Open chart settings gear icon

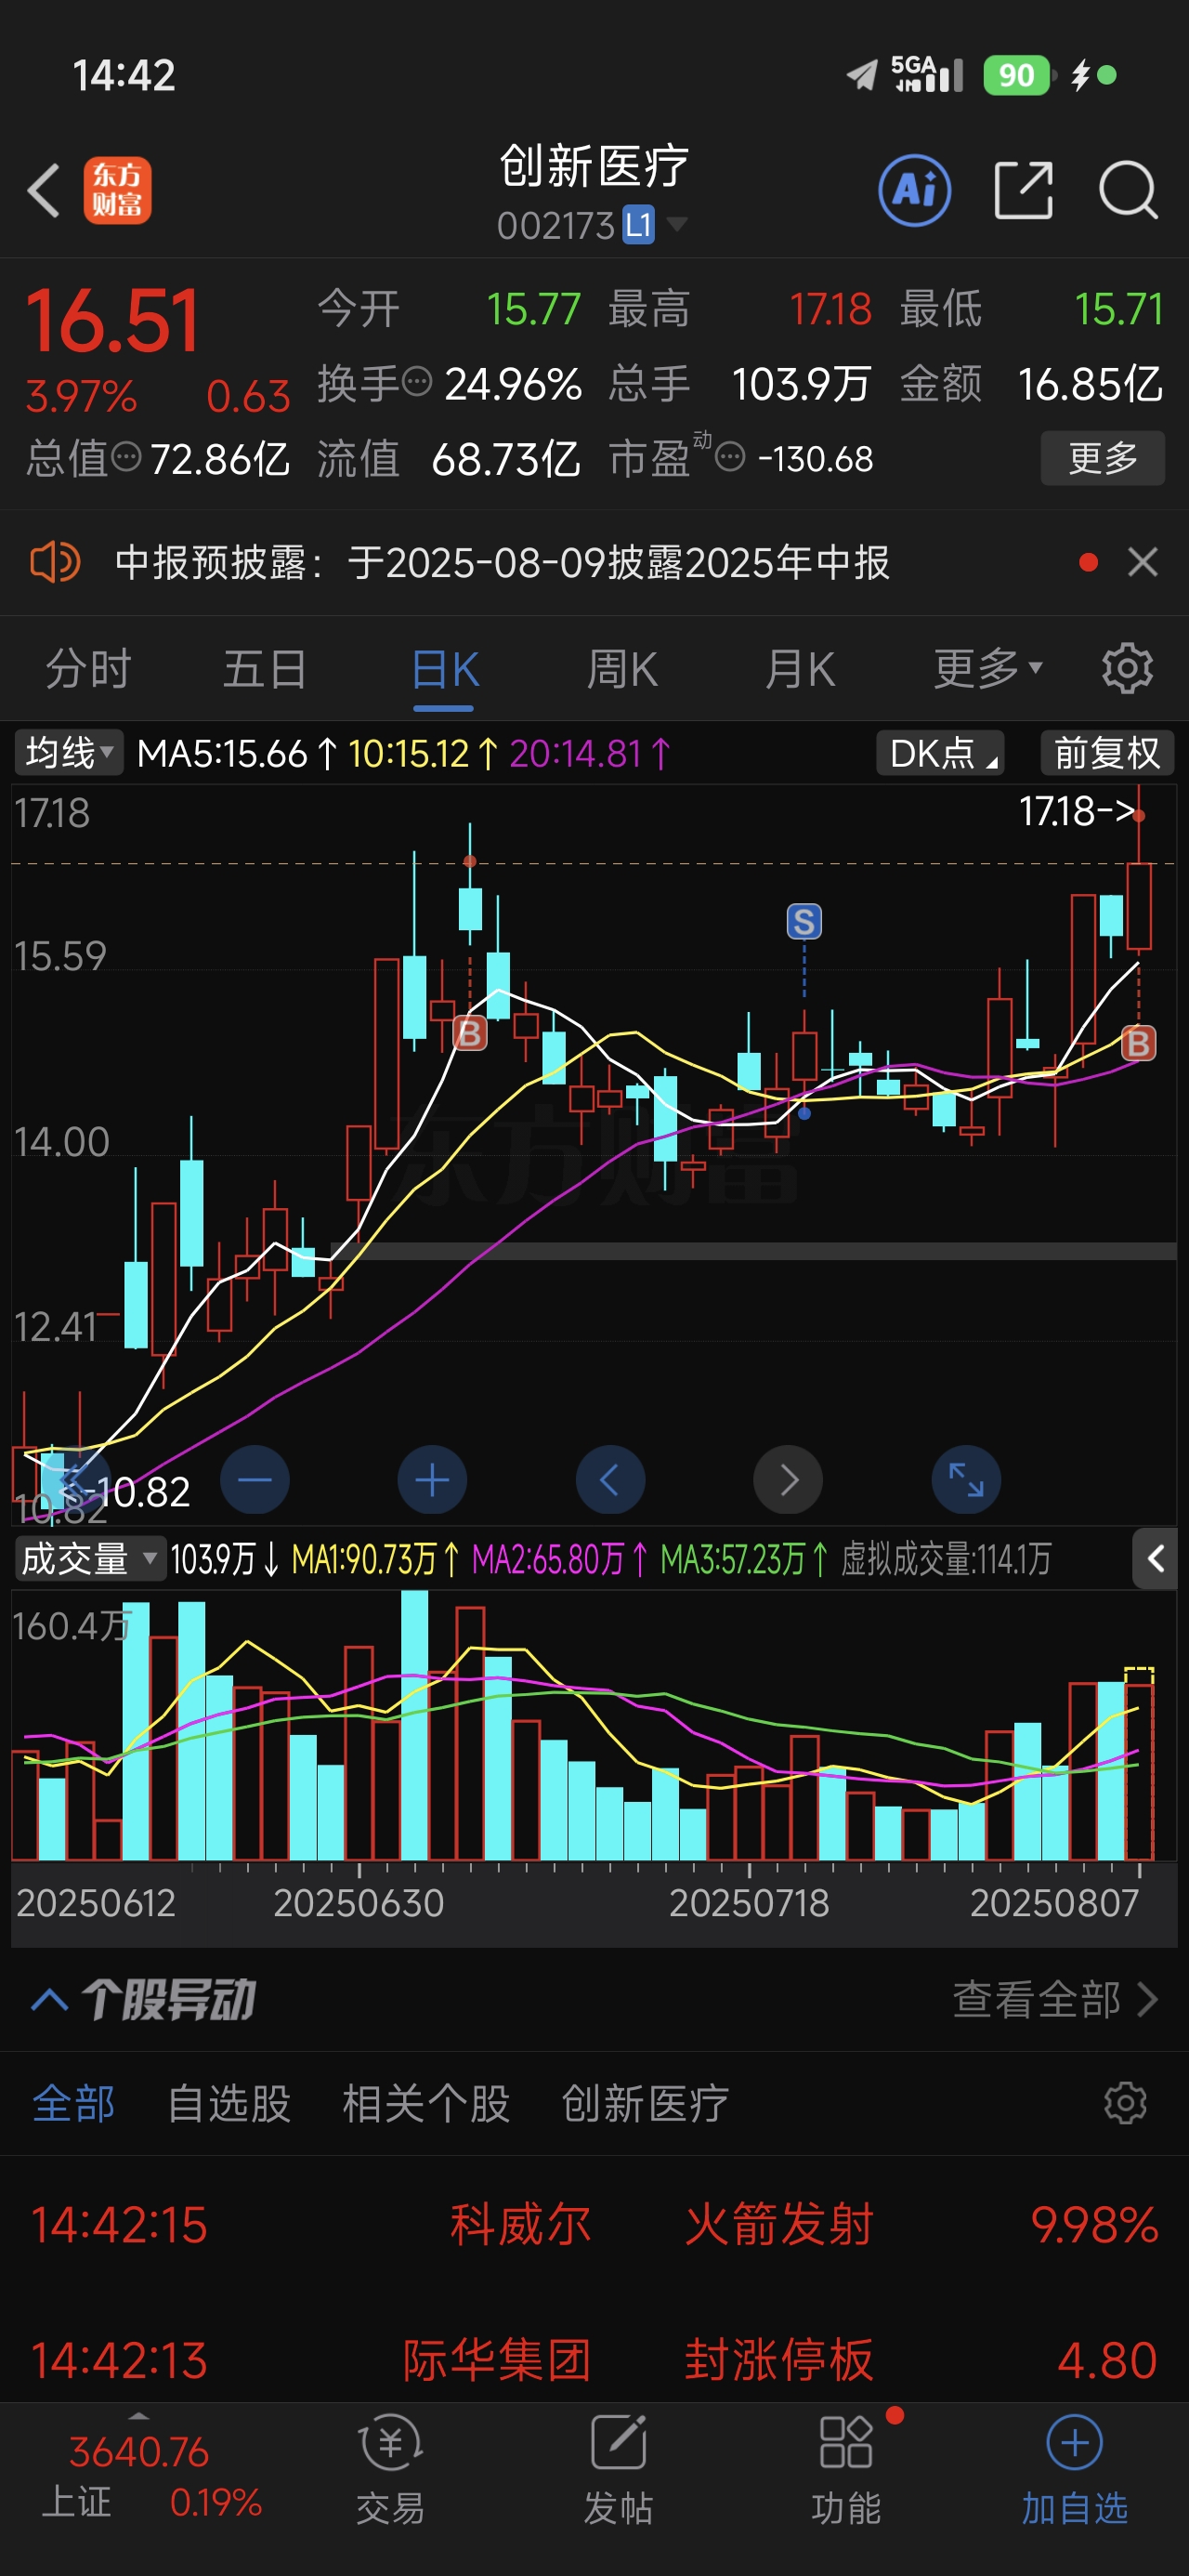click(1127, 668)
